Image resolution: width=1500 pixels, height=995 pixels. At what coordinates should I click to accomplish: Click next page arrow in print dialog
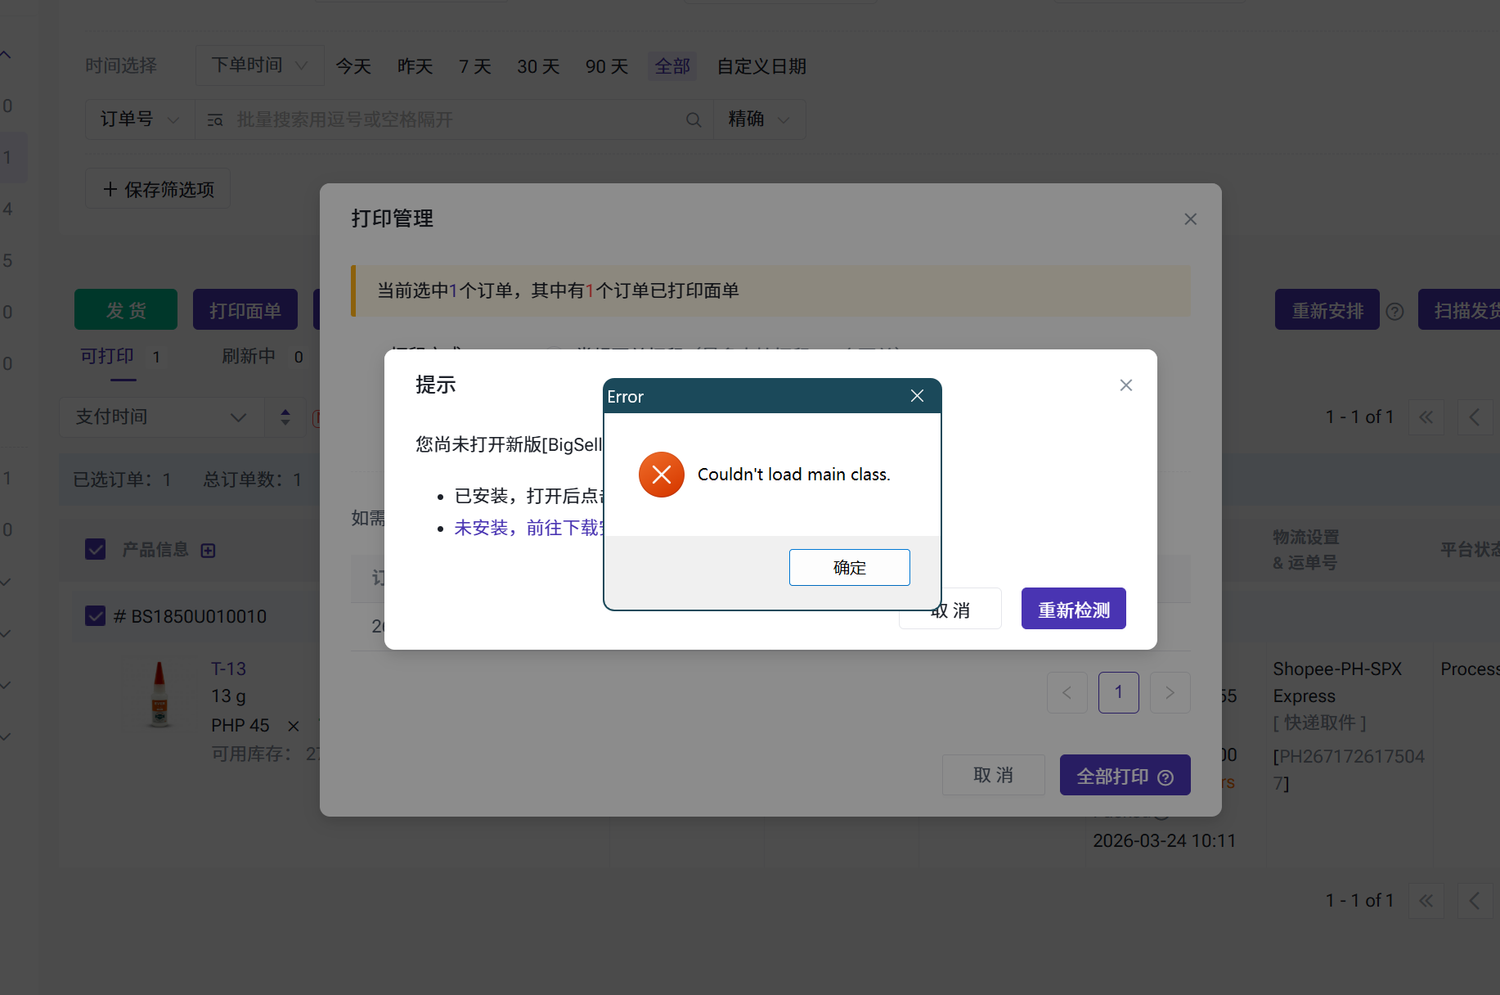pos(1170,692)
